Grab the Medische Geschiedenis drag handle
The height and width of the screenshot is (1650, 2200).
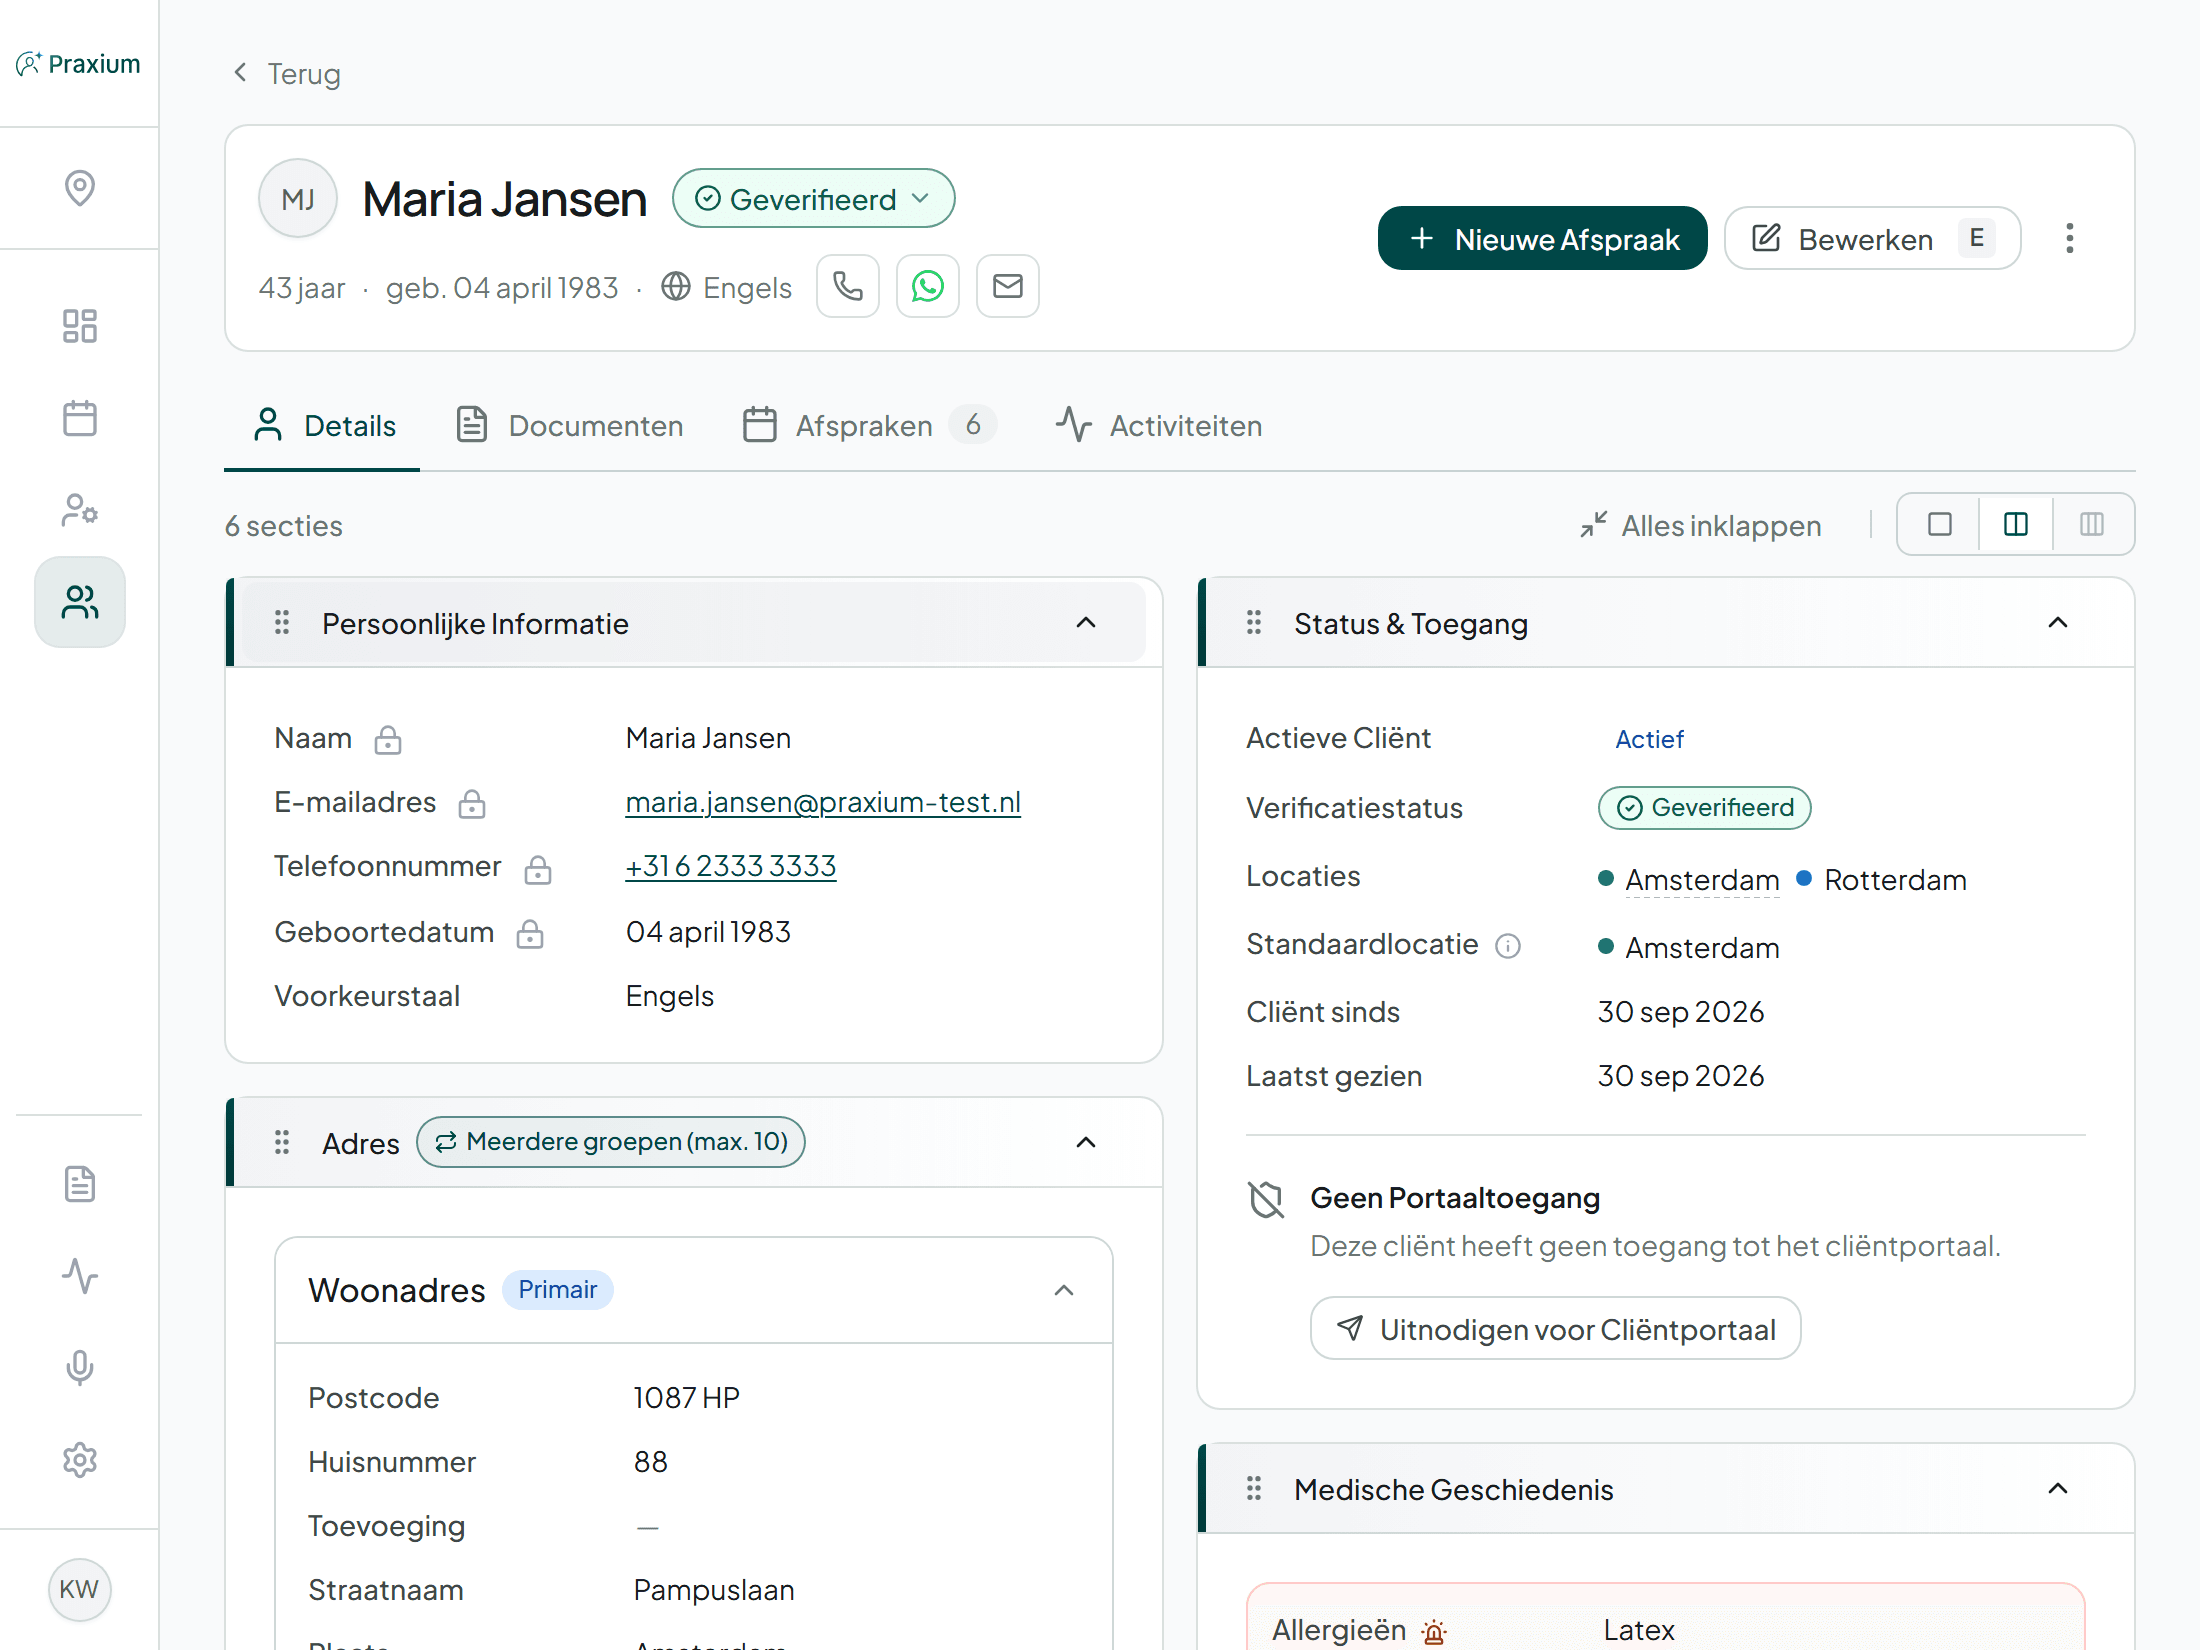[1254, 1489]
